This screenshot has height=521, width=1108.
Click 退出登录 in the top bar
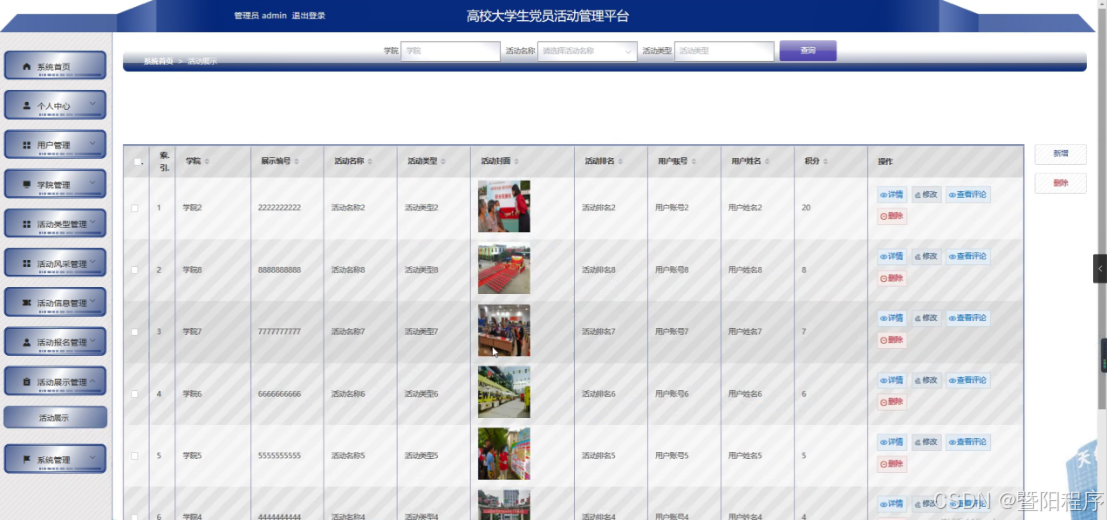point(309,16)
